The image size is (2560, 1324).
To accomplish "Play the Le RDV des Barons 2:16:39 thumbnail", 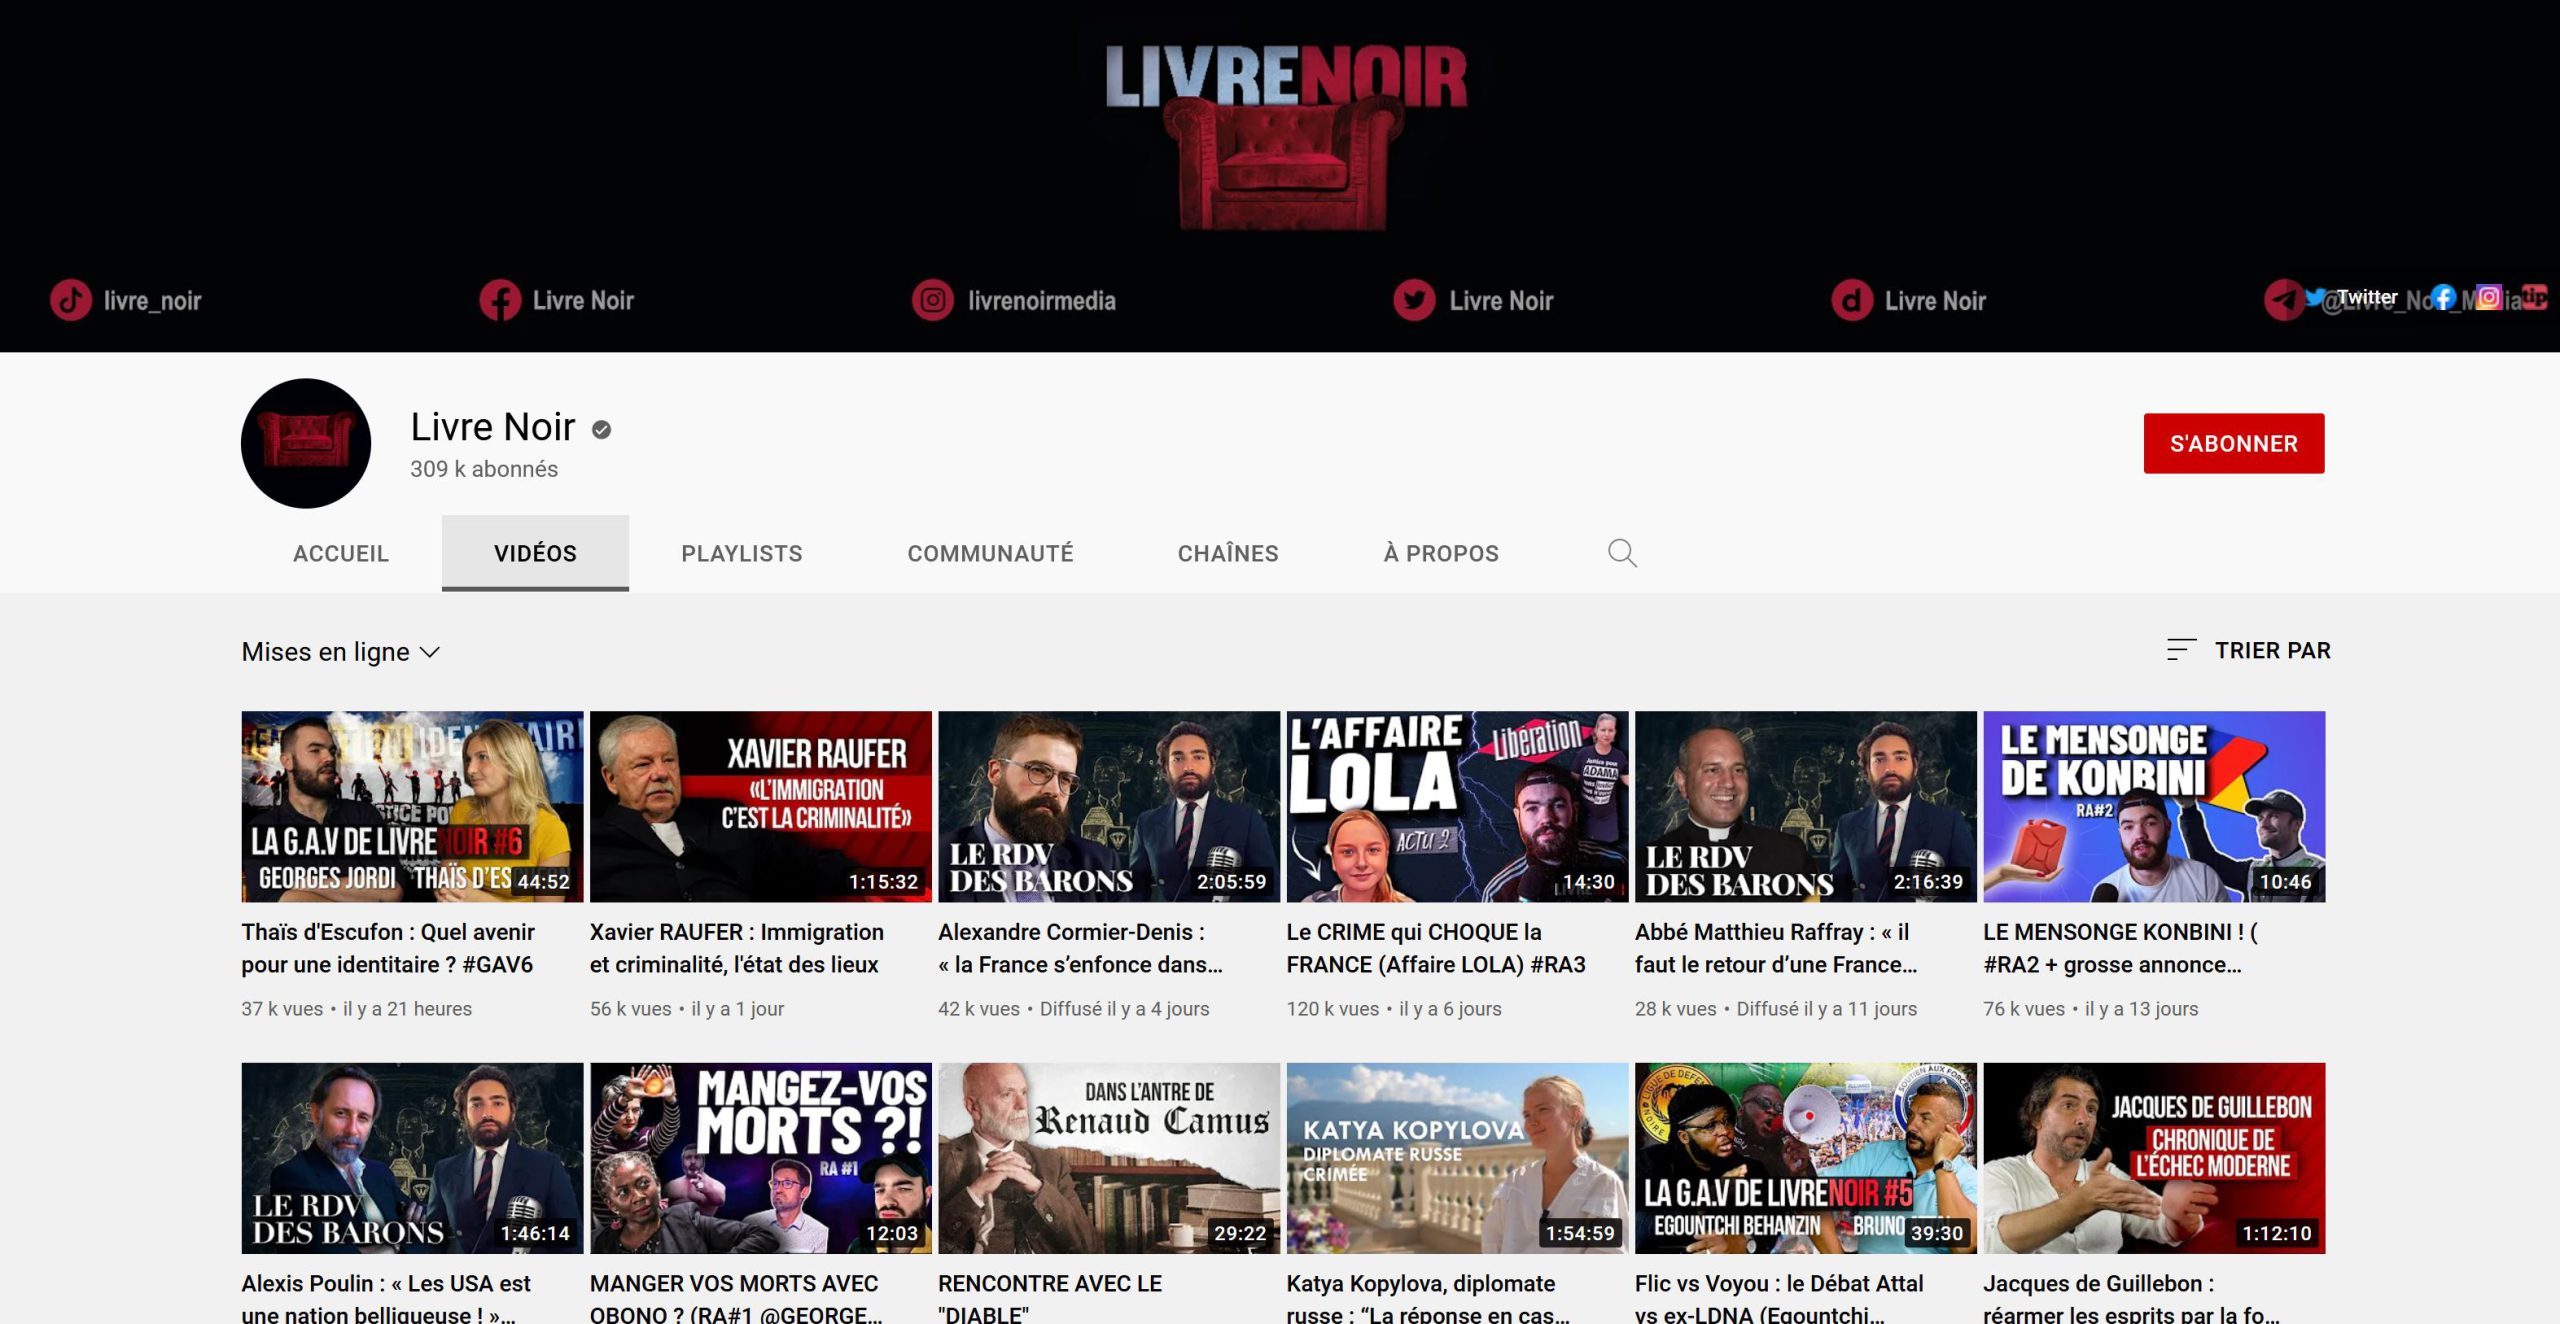I will [x=1805, y=807].
